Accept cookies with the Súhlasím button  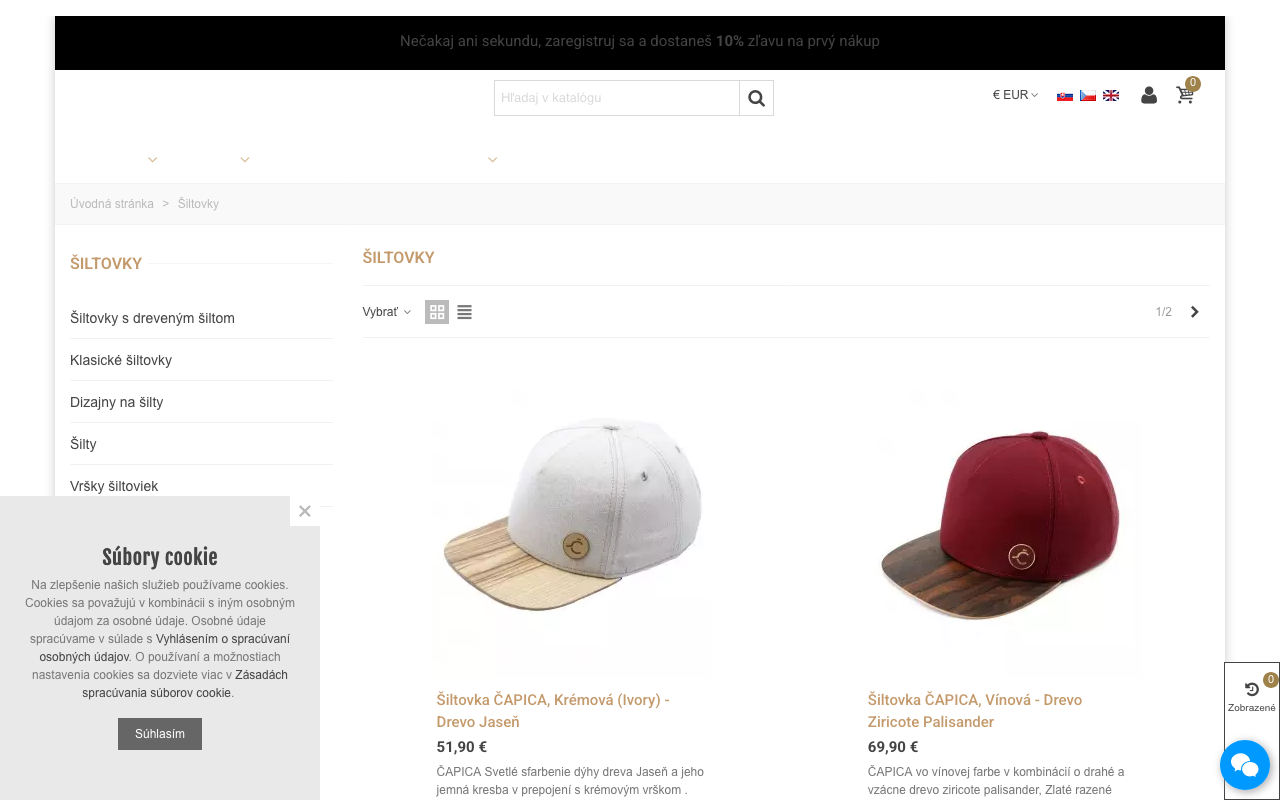tap(160, 734)
